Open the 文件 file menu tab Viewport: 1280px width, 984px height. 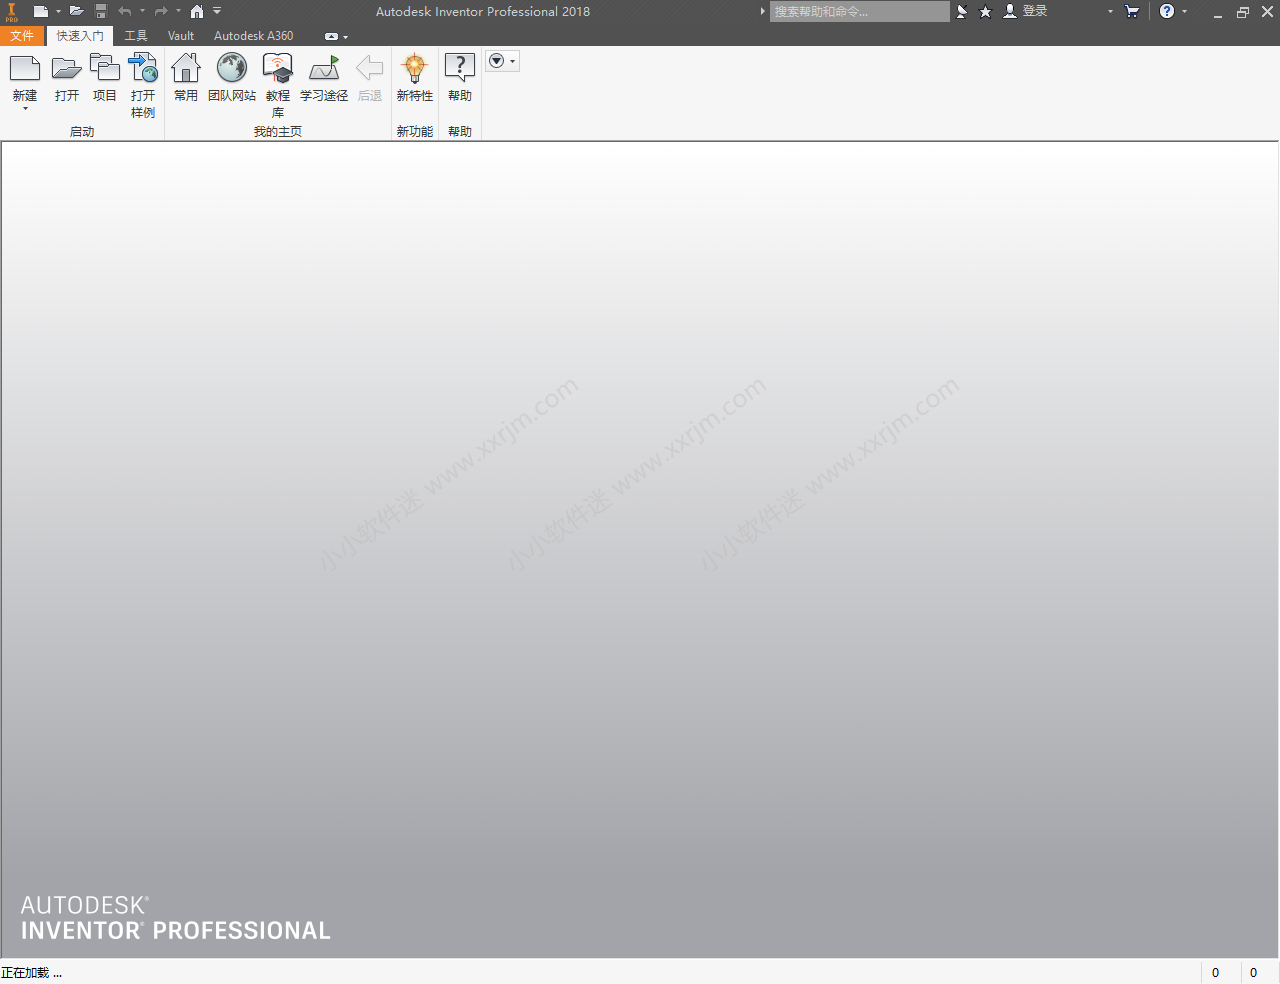point(22,36)
